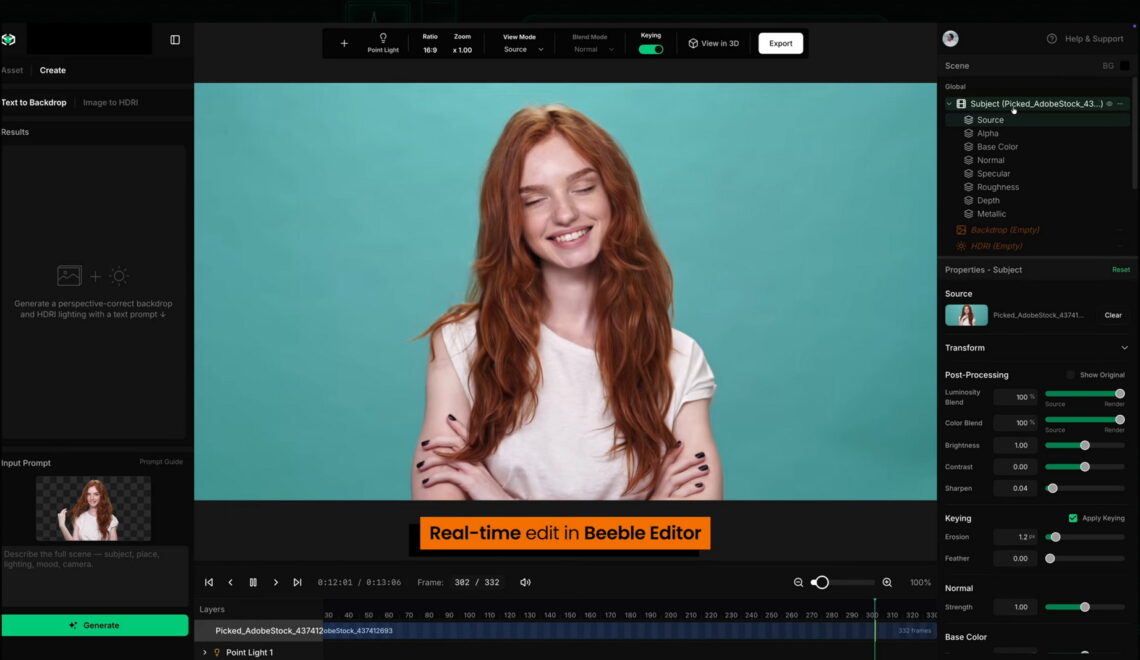Screen dimensions: 1140x660
Task: Switch to the Image to HDRI tab
Action: 110,102
